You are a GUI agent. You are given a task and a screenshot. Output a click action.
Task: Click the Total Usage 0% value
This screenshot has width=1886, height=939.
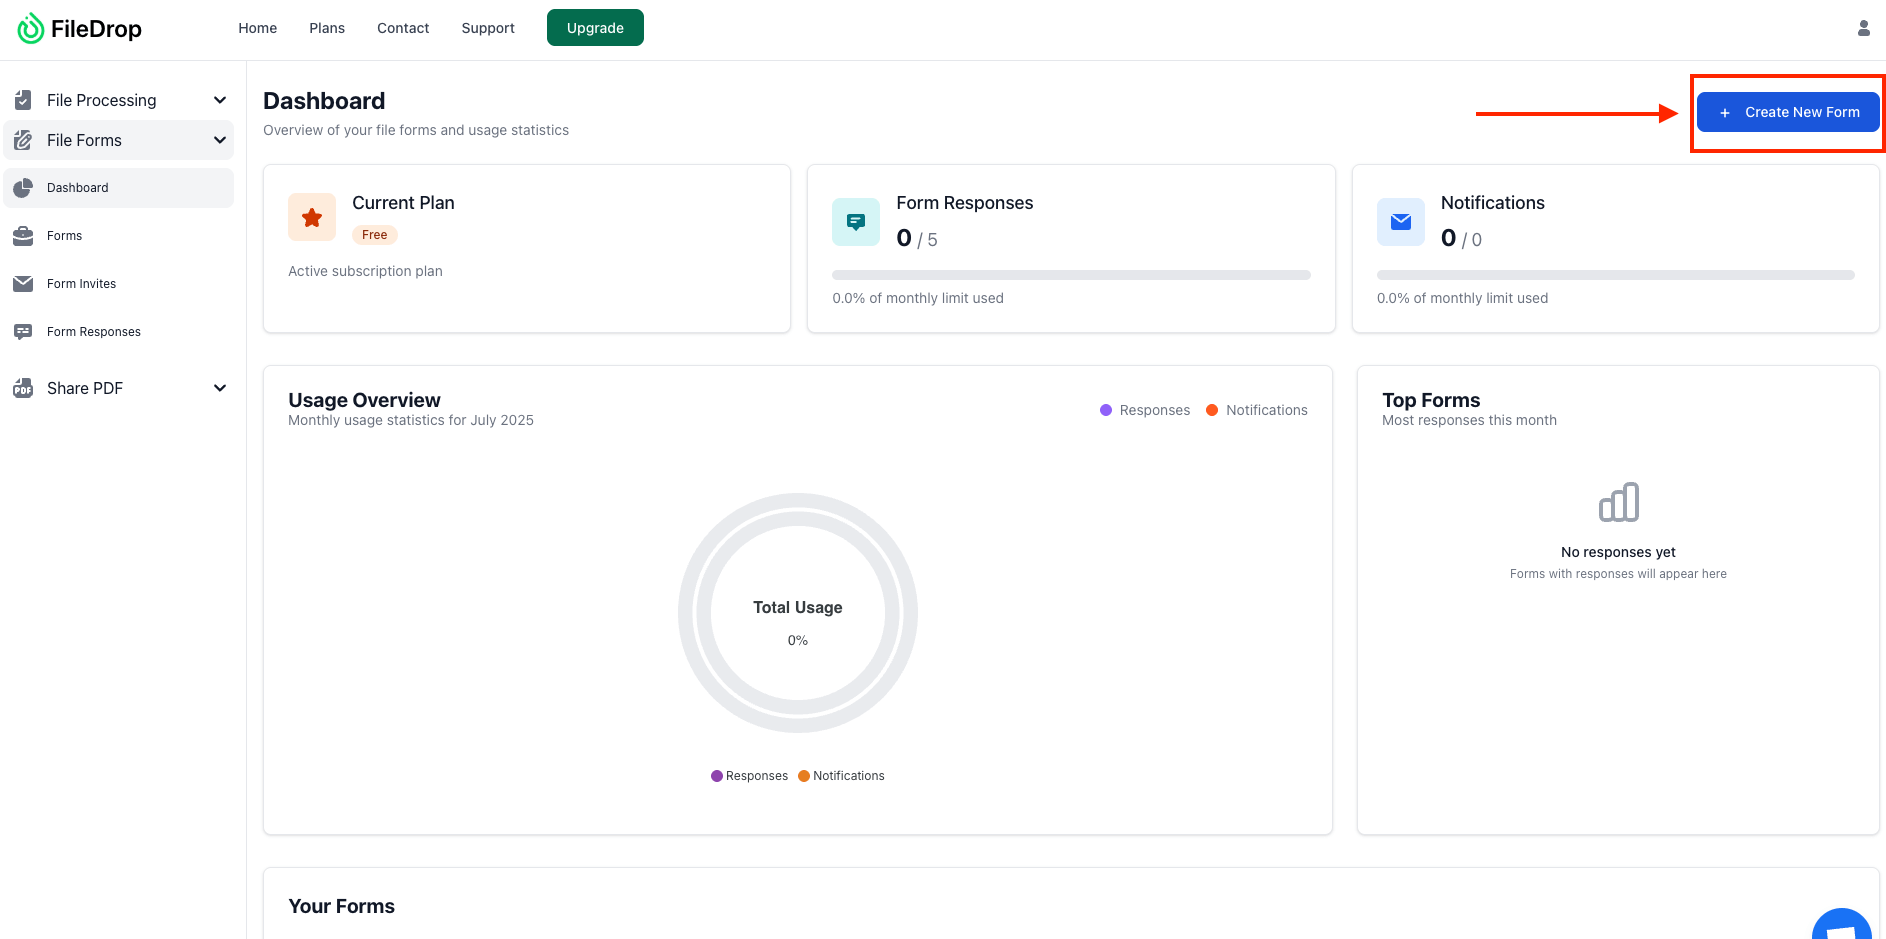pyautogui.click(x=798, y=641)
